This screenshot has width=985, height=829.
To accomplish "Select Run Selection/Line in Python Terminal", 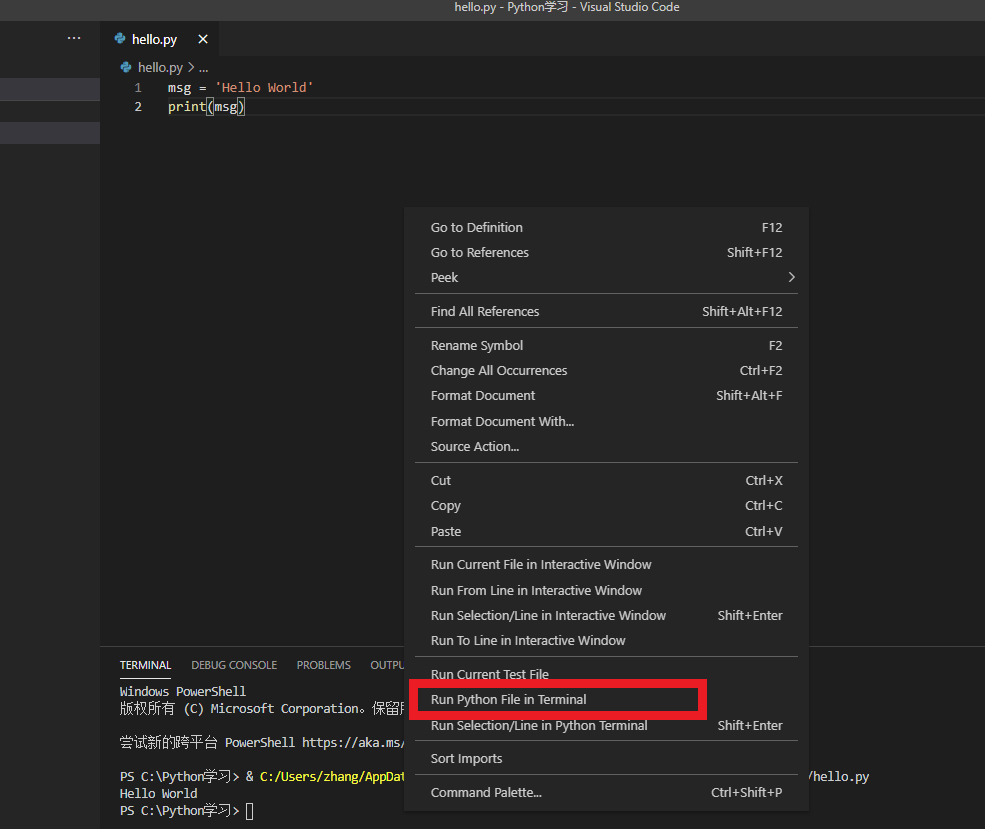I will click(x=606, y=725).
